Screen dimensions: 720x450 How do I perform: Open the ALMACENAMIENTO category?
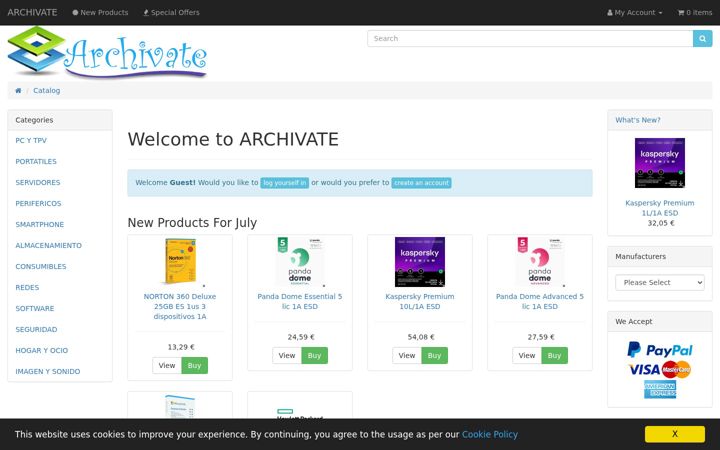click(x=48, y=246)
